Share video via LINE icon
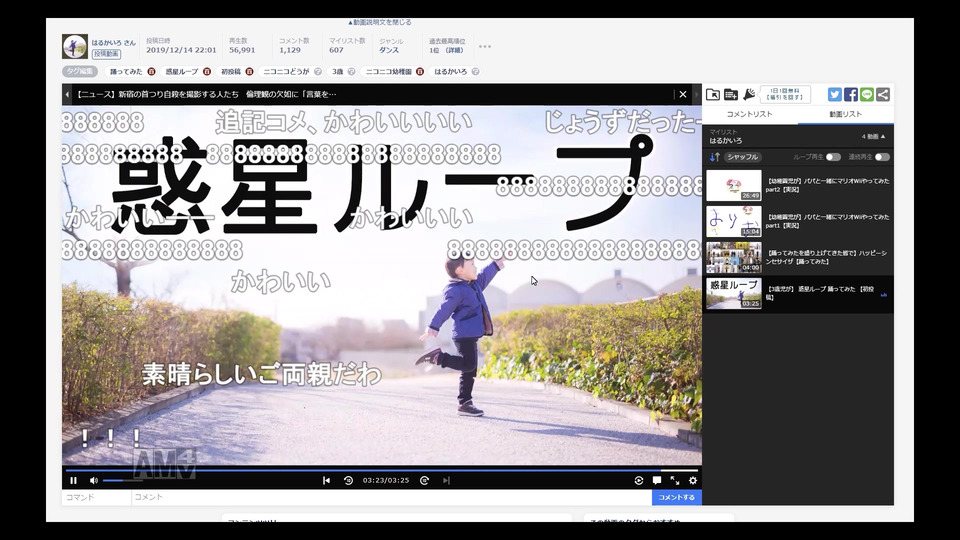 [x=866, y=94]
